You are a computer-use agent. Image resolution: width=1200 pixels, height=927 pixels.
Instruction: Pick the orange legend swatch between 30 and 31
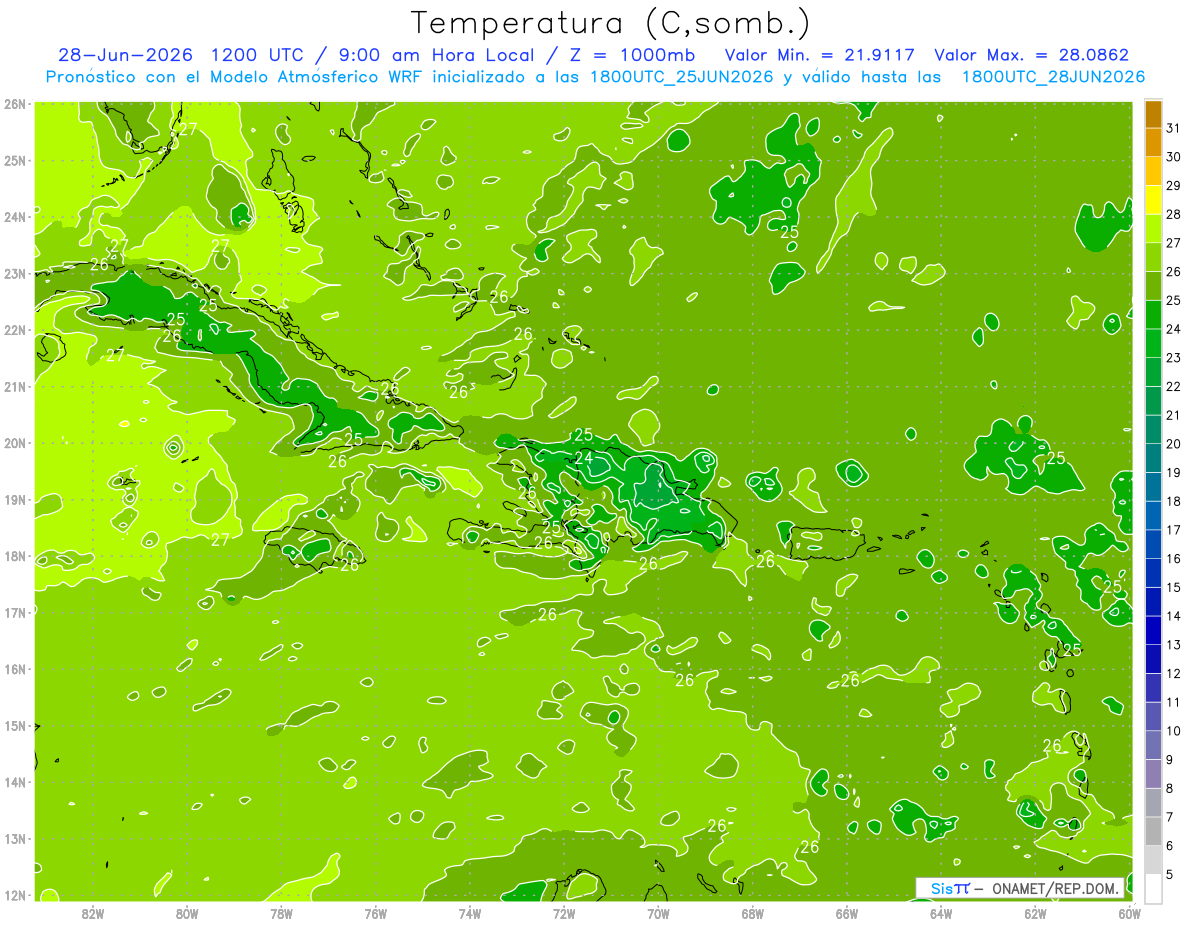(1153, 143)
